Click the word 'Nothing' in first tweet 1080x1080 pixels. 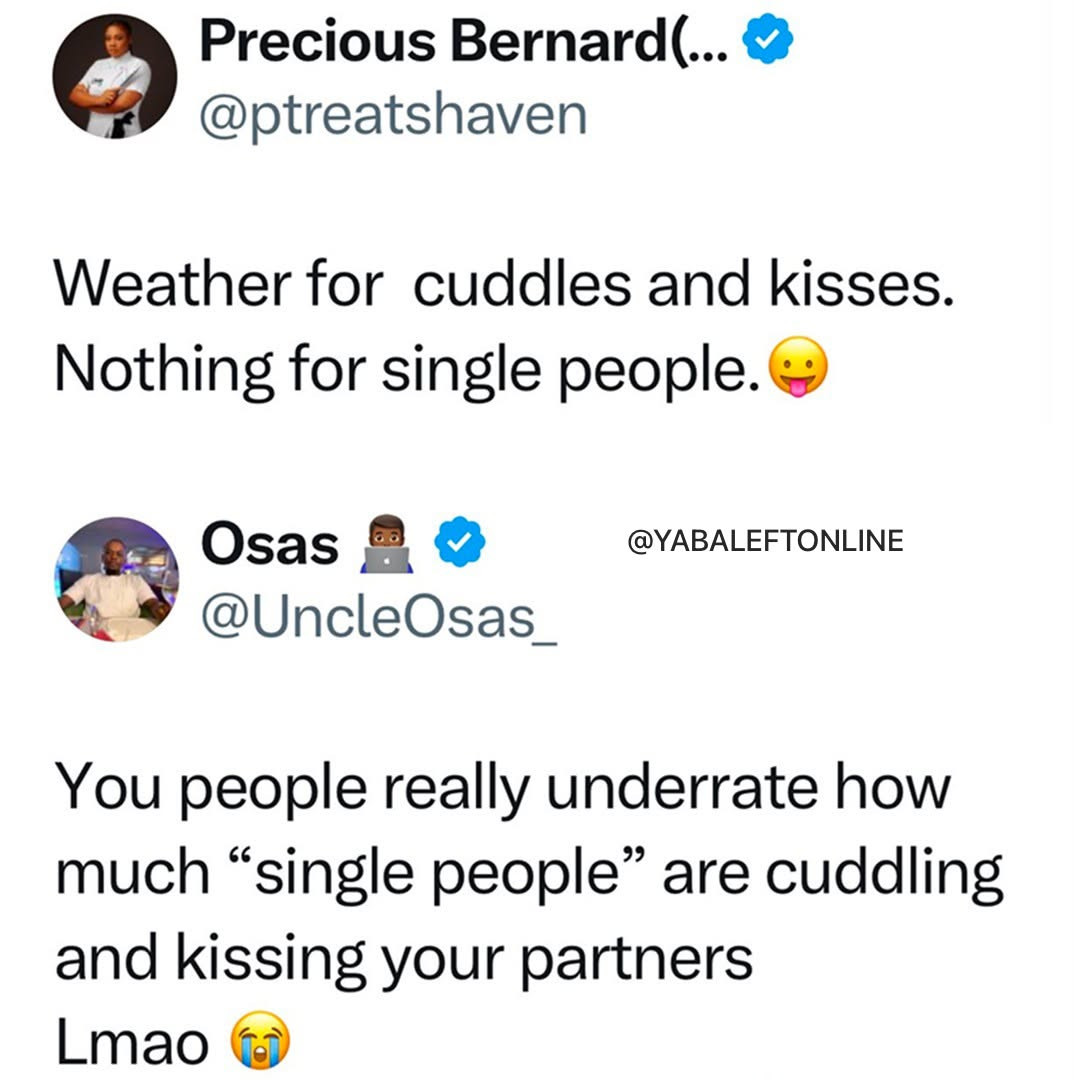coord(163,370)
